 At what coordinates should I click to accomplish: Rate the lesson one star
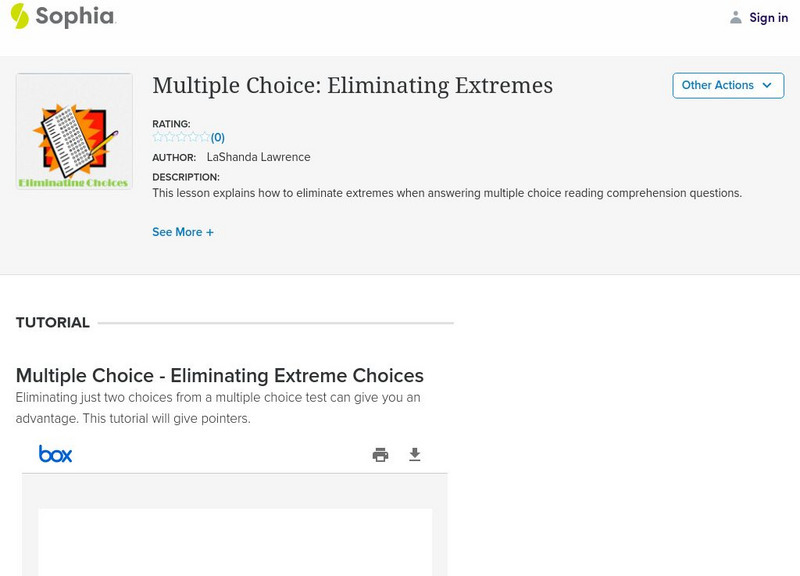click(158, 138)
